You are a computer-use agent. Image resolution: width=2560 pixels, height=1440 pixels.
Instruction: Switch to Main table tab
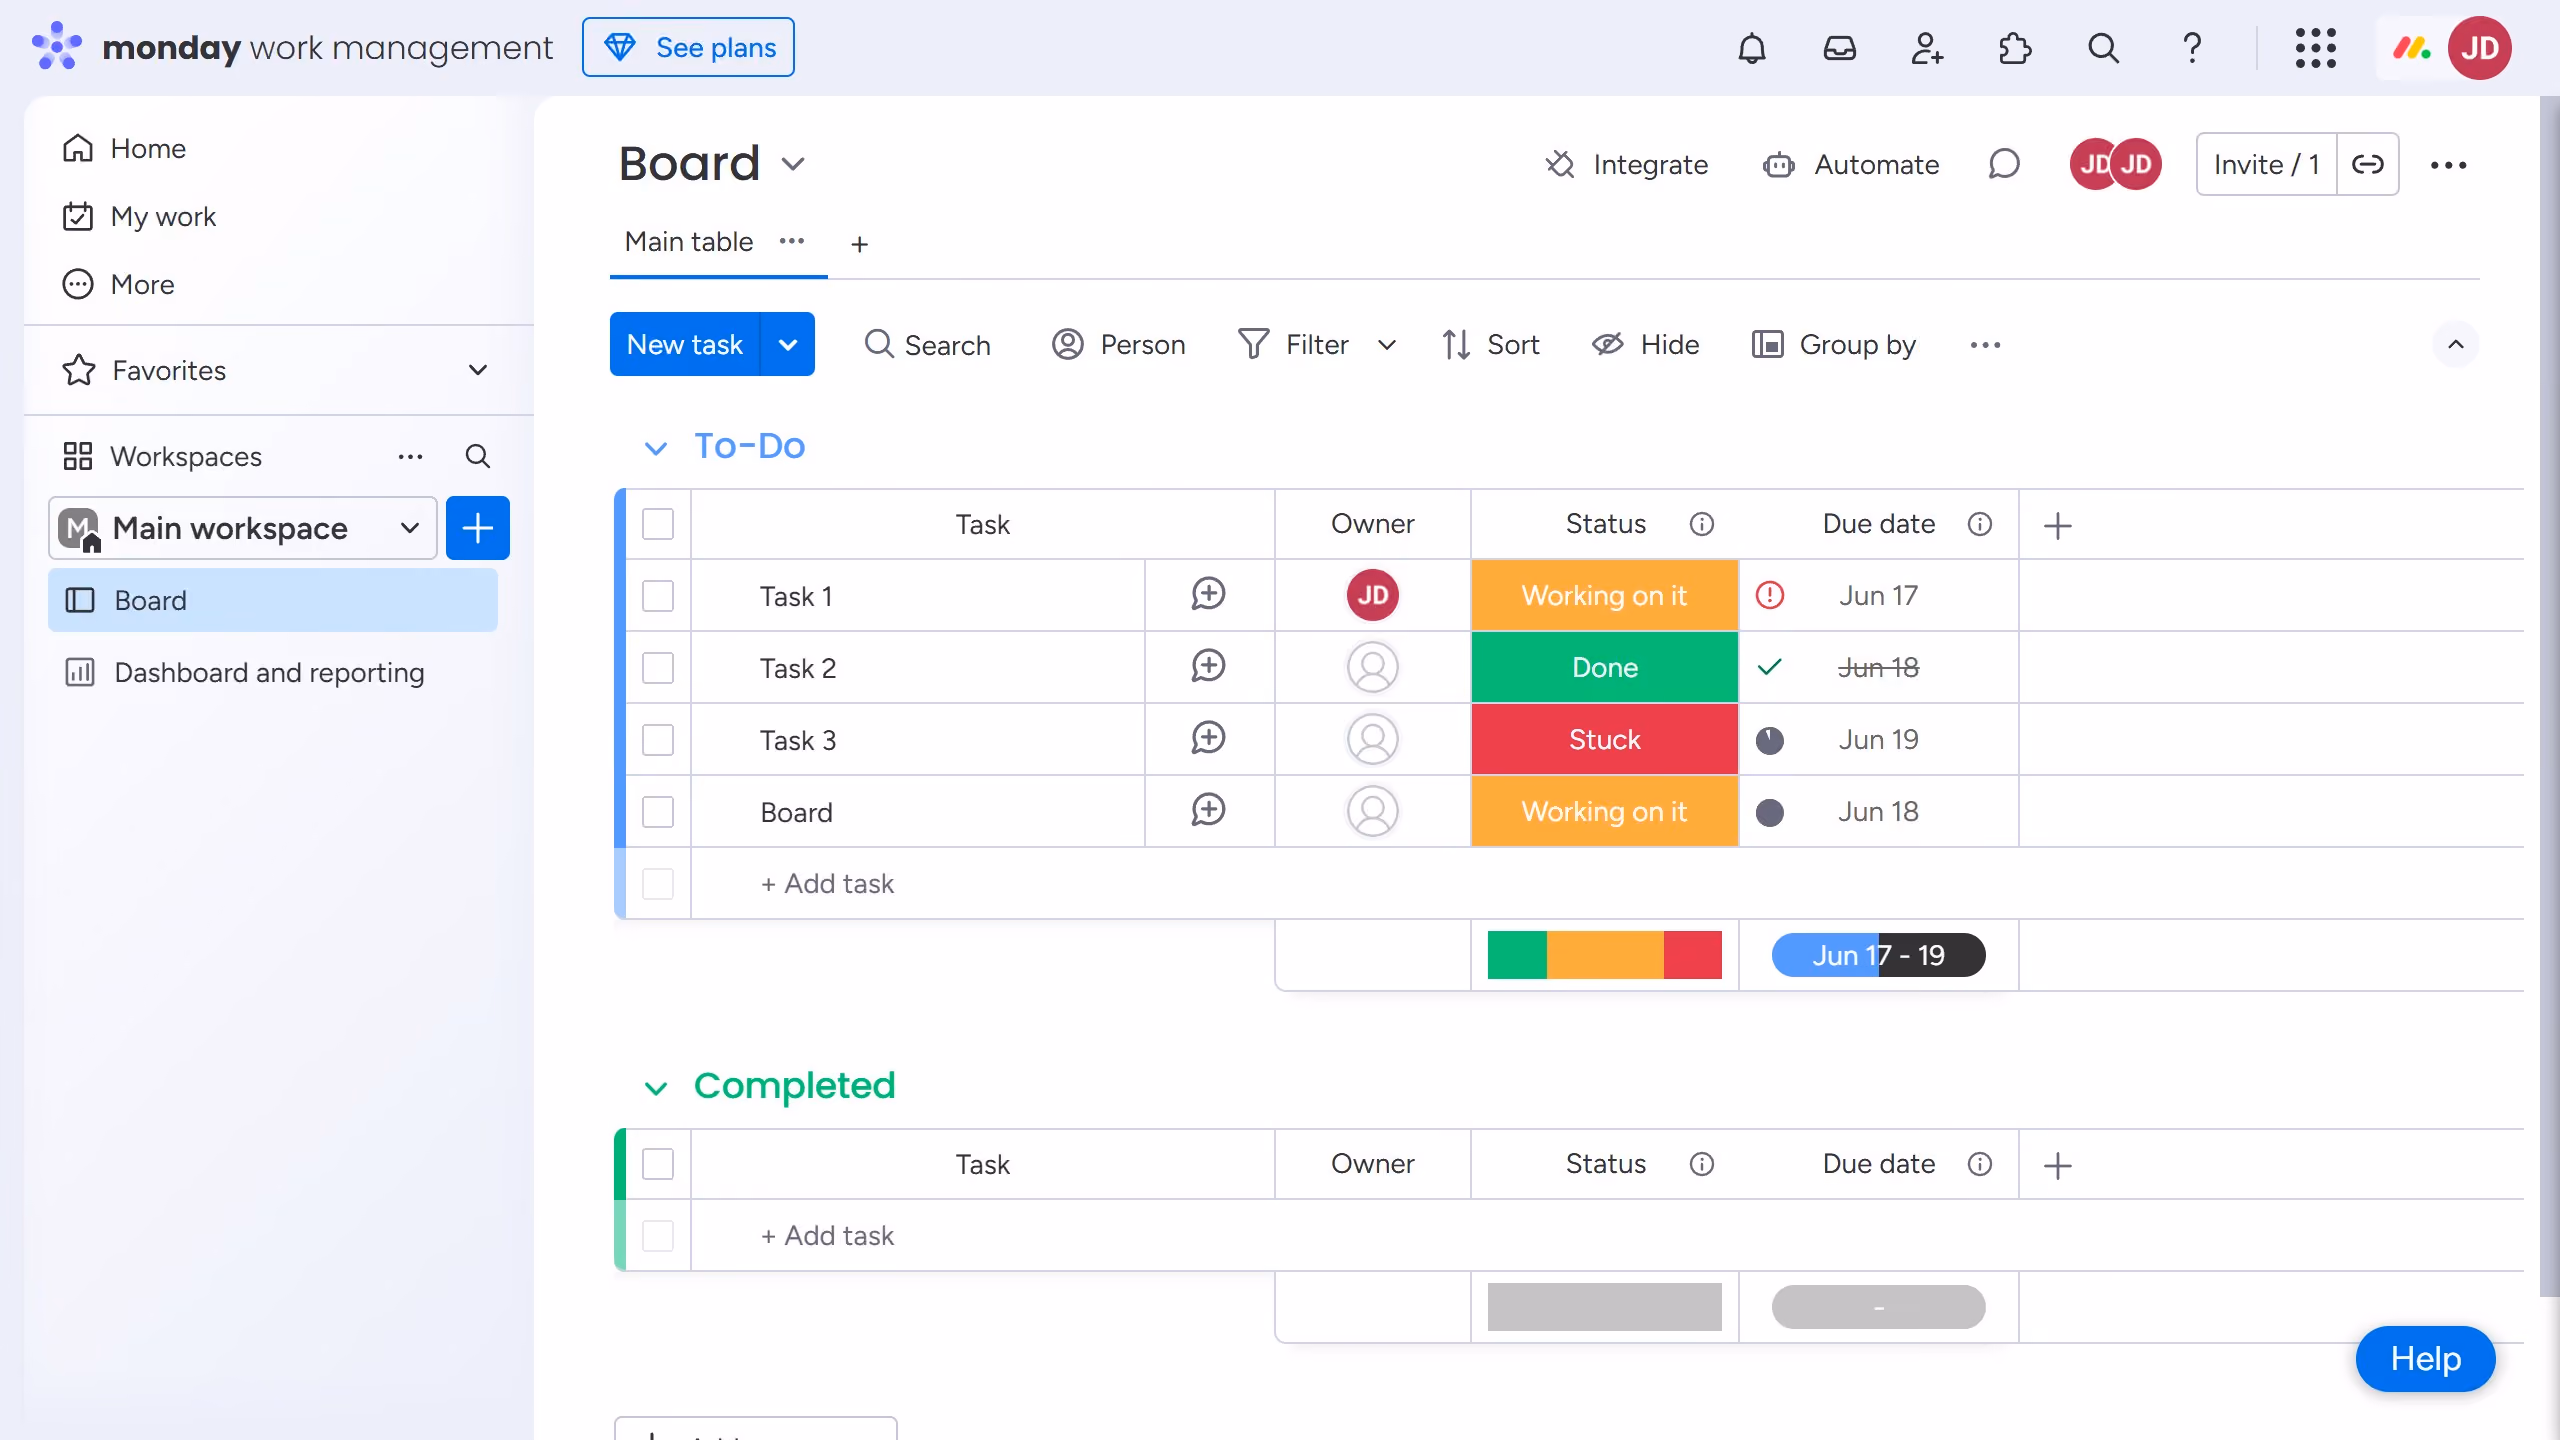(688, 241)
